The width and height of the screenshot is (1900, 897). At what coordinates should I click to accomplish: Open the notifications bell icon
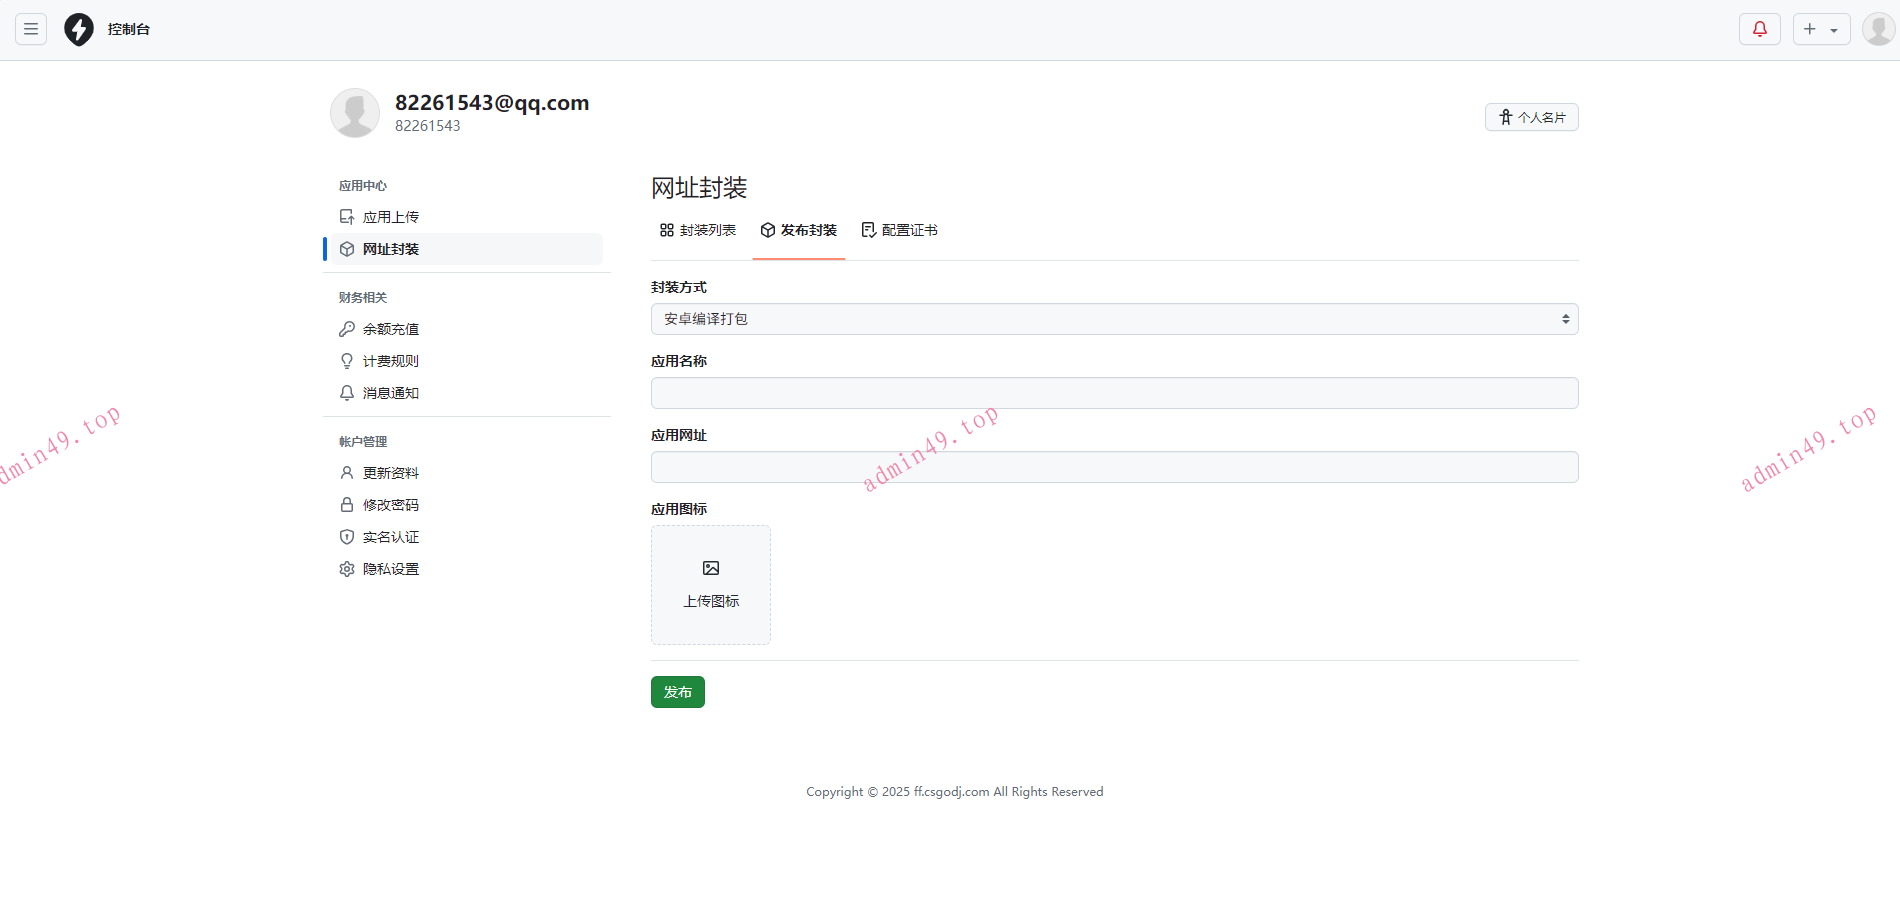(1759, 29)
